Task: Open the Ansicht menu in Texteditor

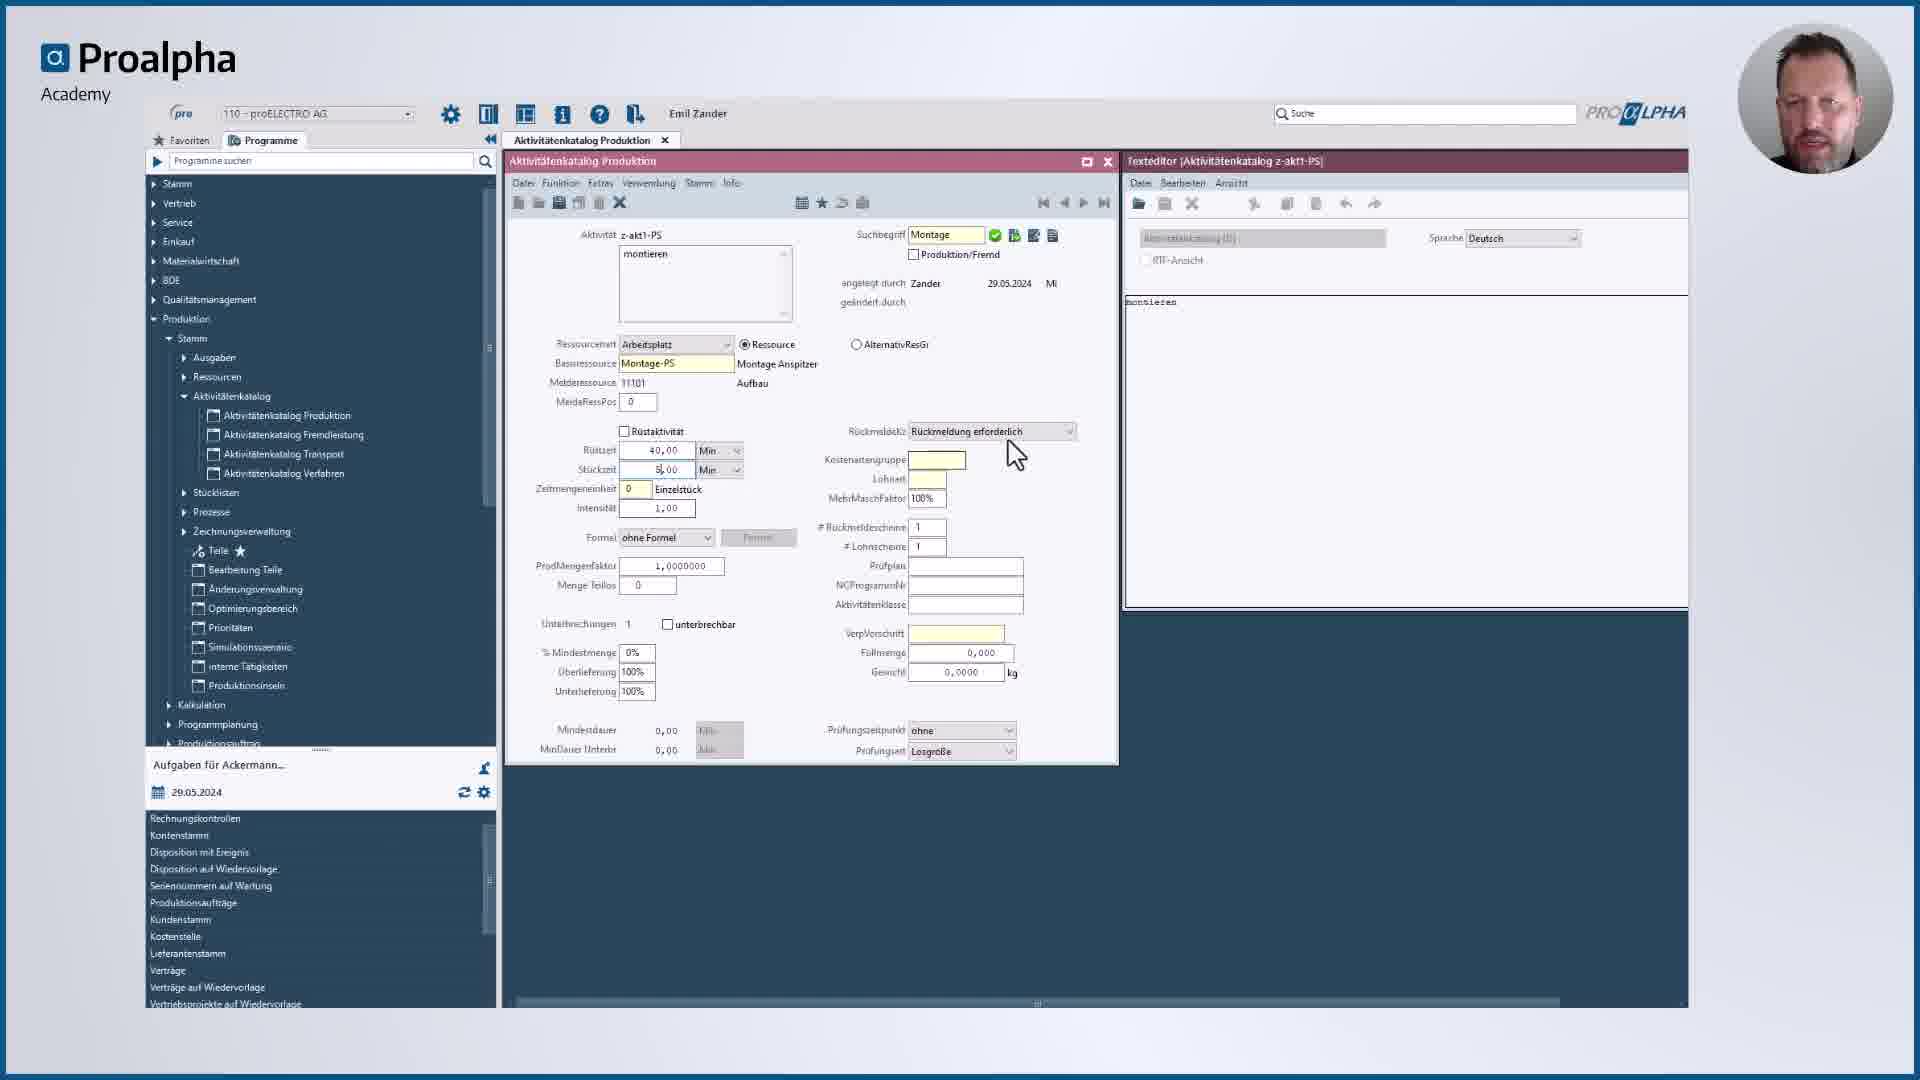Action: [x=1231, y=183]
